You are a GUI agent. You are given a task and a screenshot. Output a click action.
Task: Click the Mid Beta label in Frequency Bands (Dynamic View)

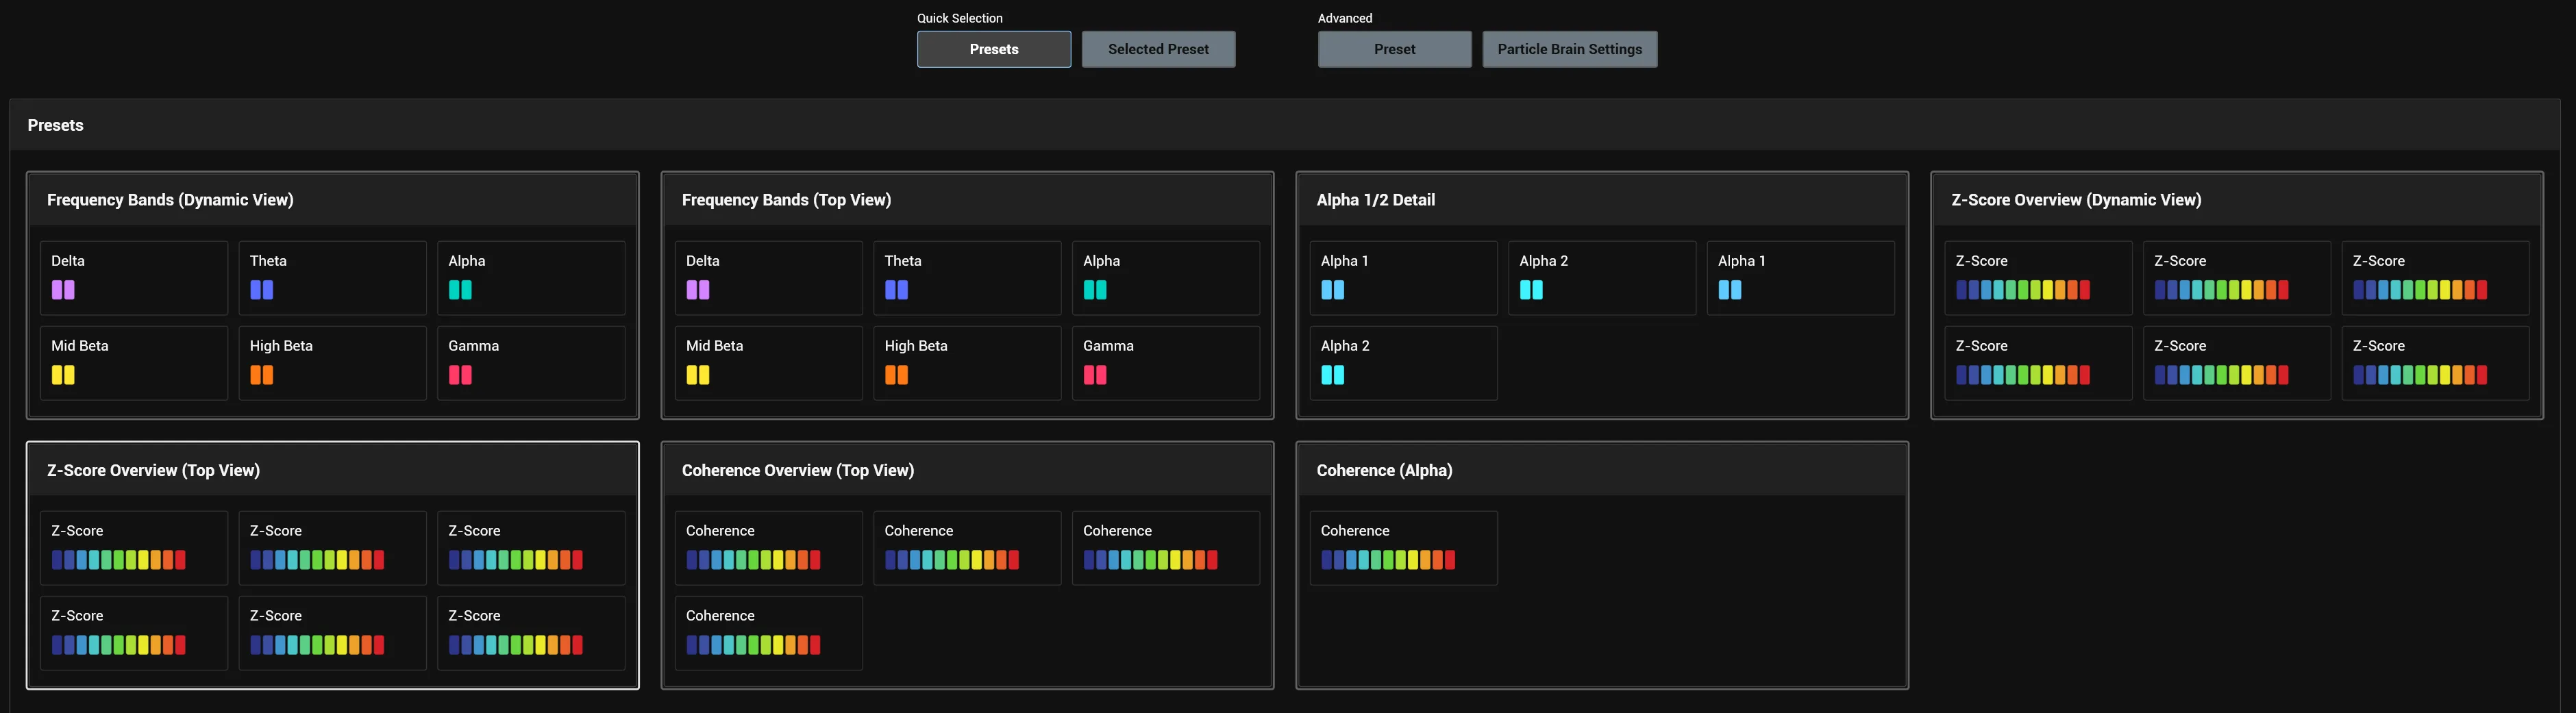[x=80, y=346]
